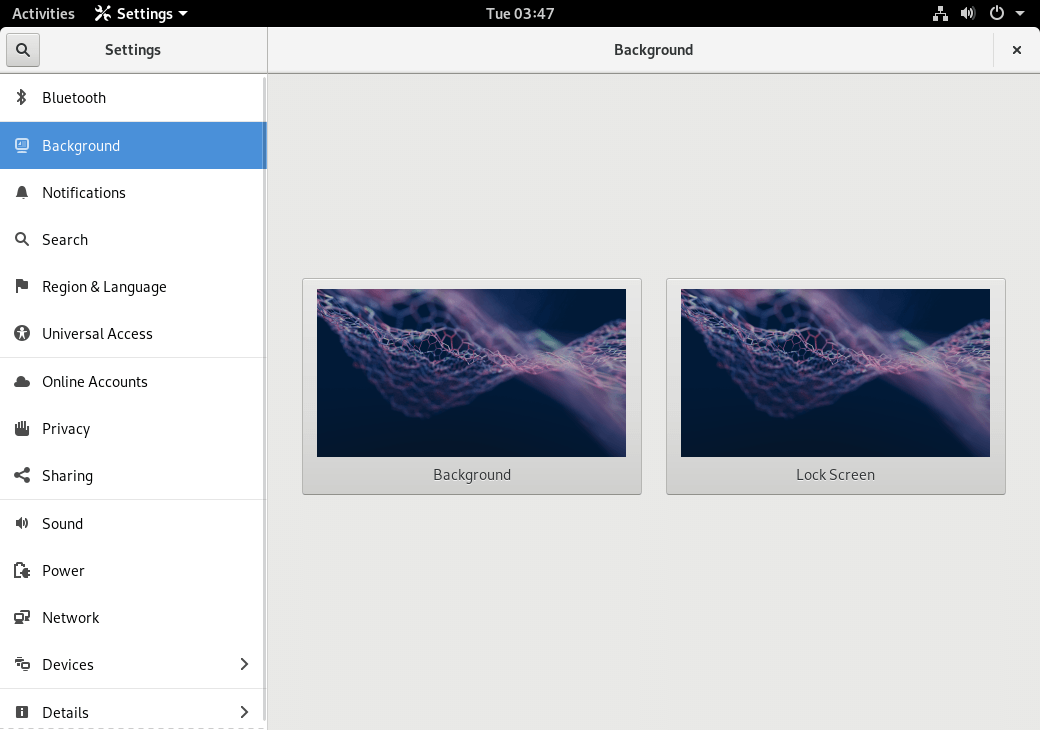Expand the Details submenu chevron
Screen dimensions: 1040x730
tap(244, 712)
